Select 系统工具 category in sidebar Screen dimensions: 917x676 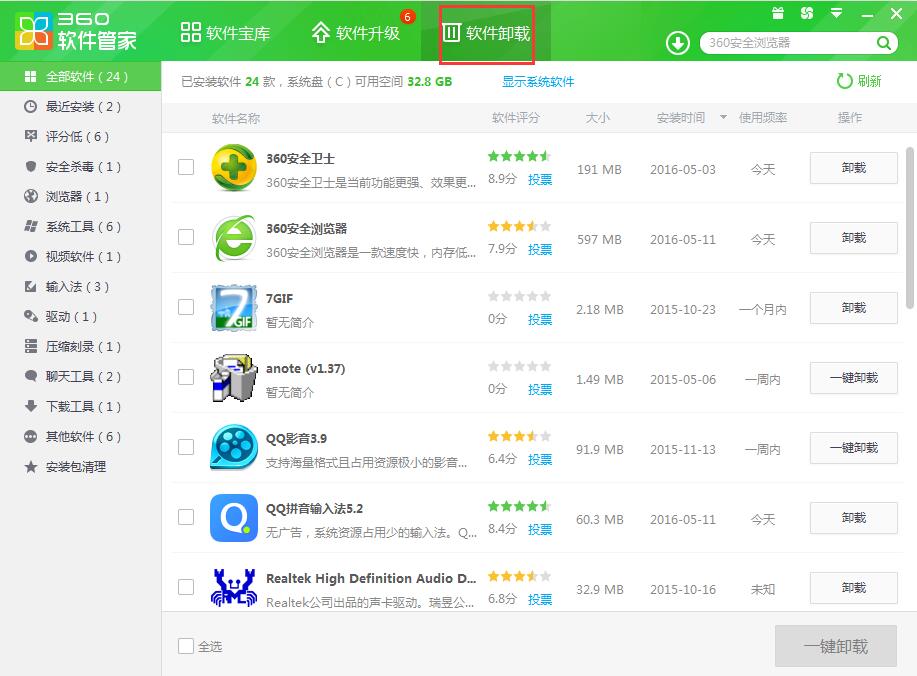(80, 226)
